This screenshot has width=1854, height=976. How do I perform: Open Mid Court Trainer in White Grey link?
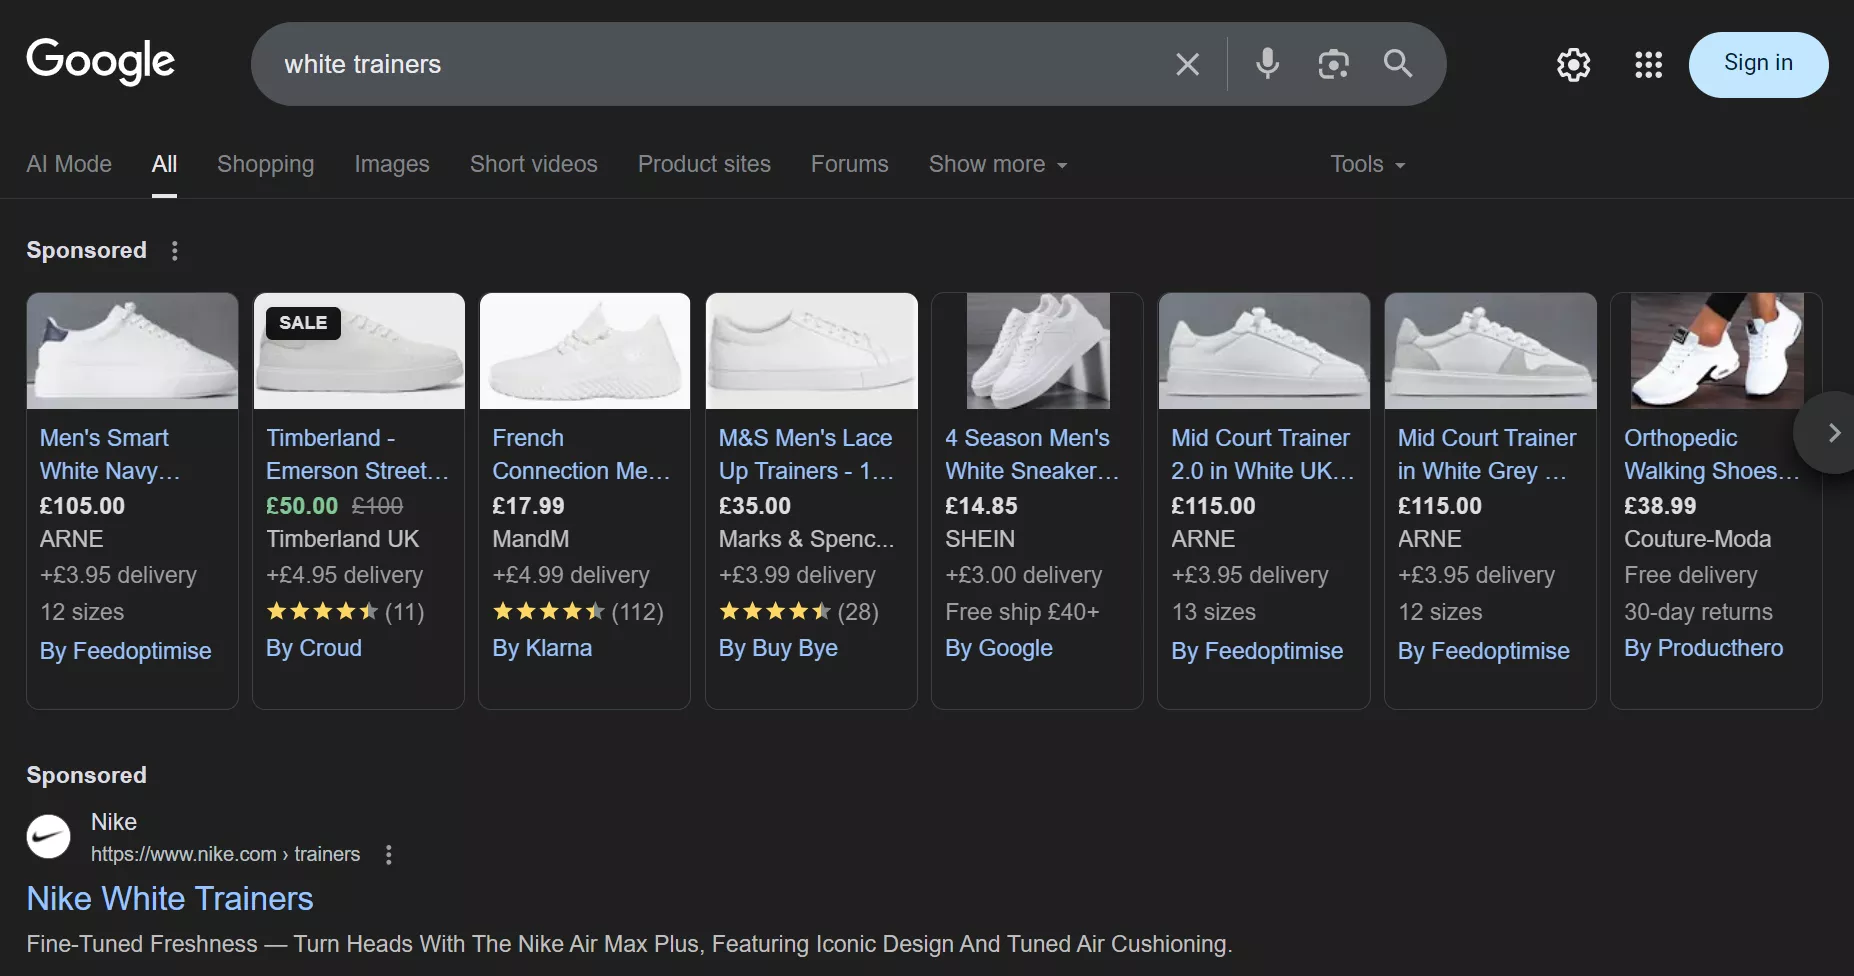pyautogui.click(x=1487, y=454)
